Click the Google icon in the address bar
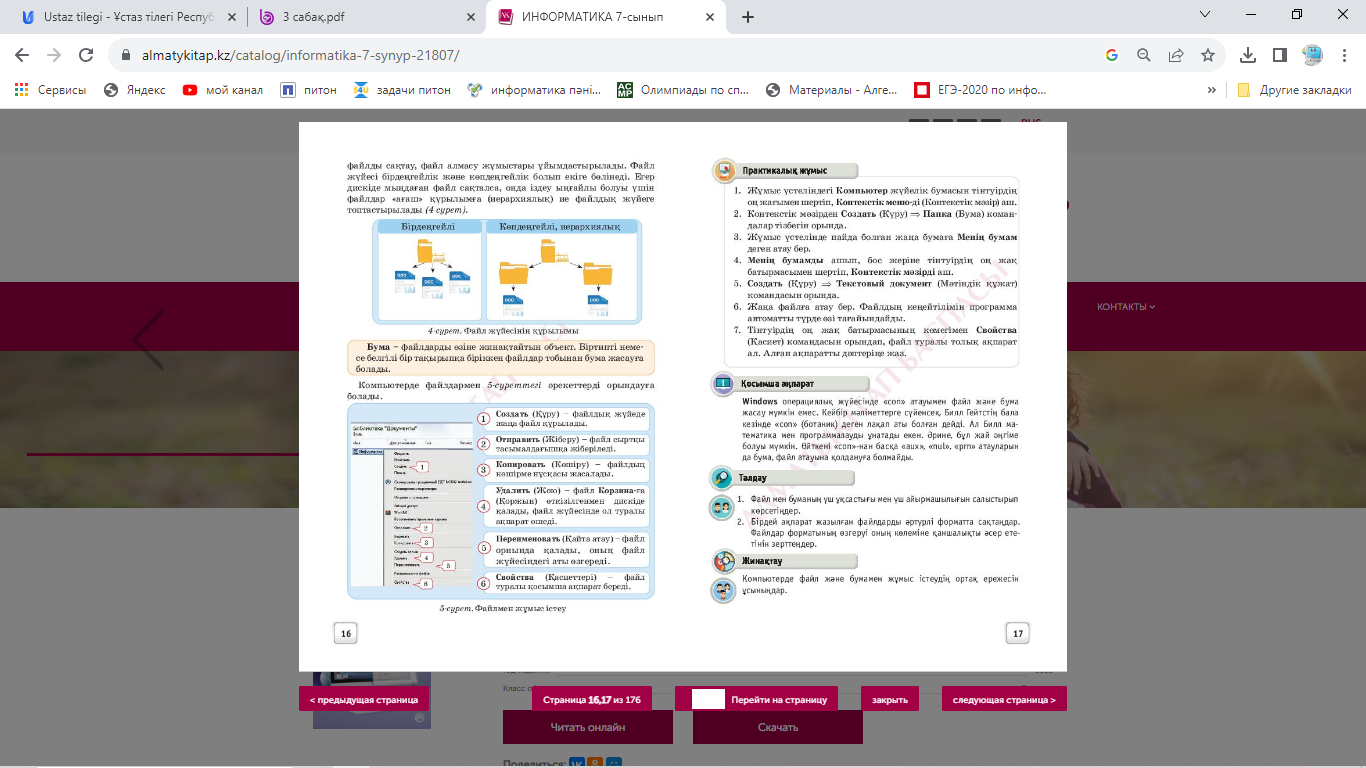1366x768 pixels. click(1112, 55)
